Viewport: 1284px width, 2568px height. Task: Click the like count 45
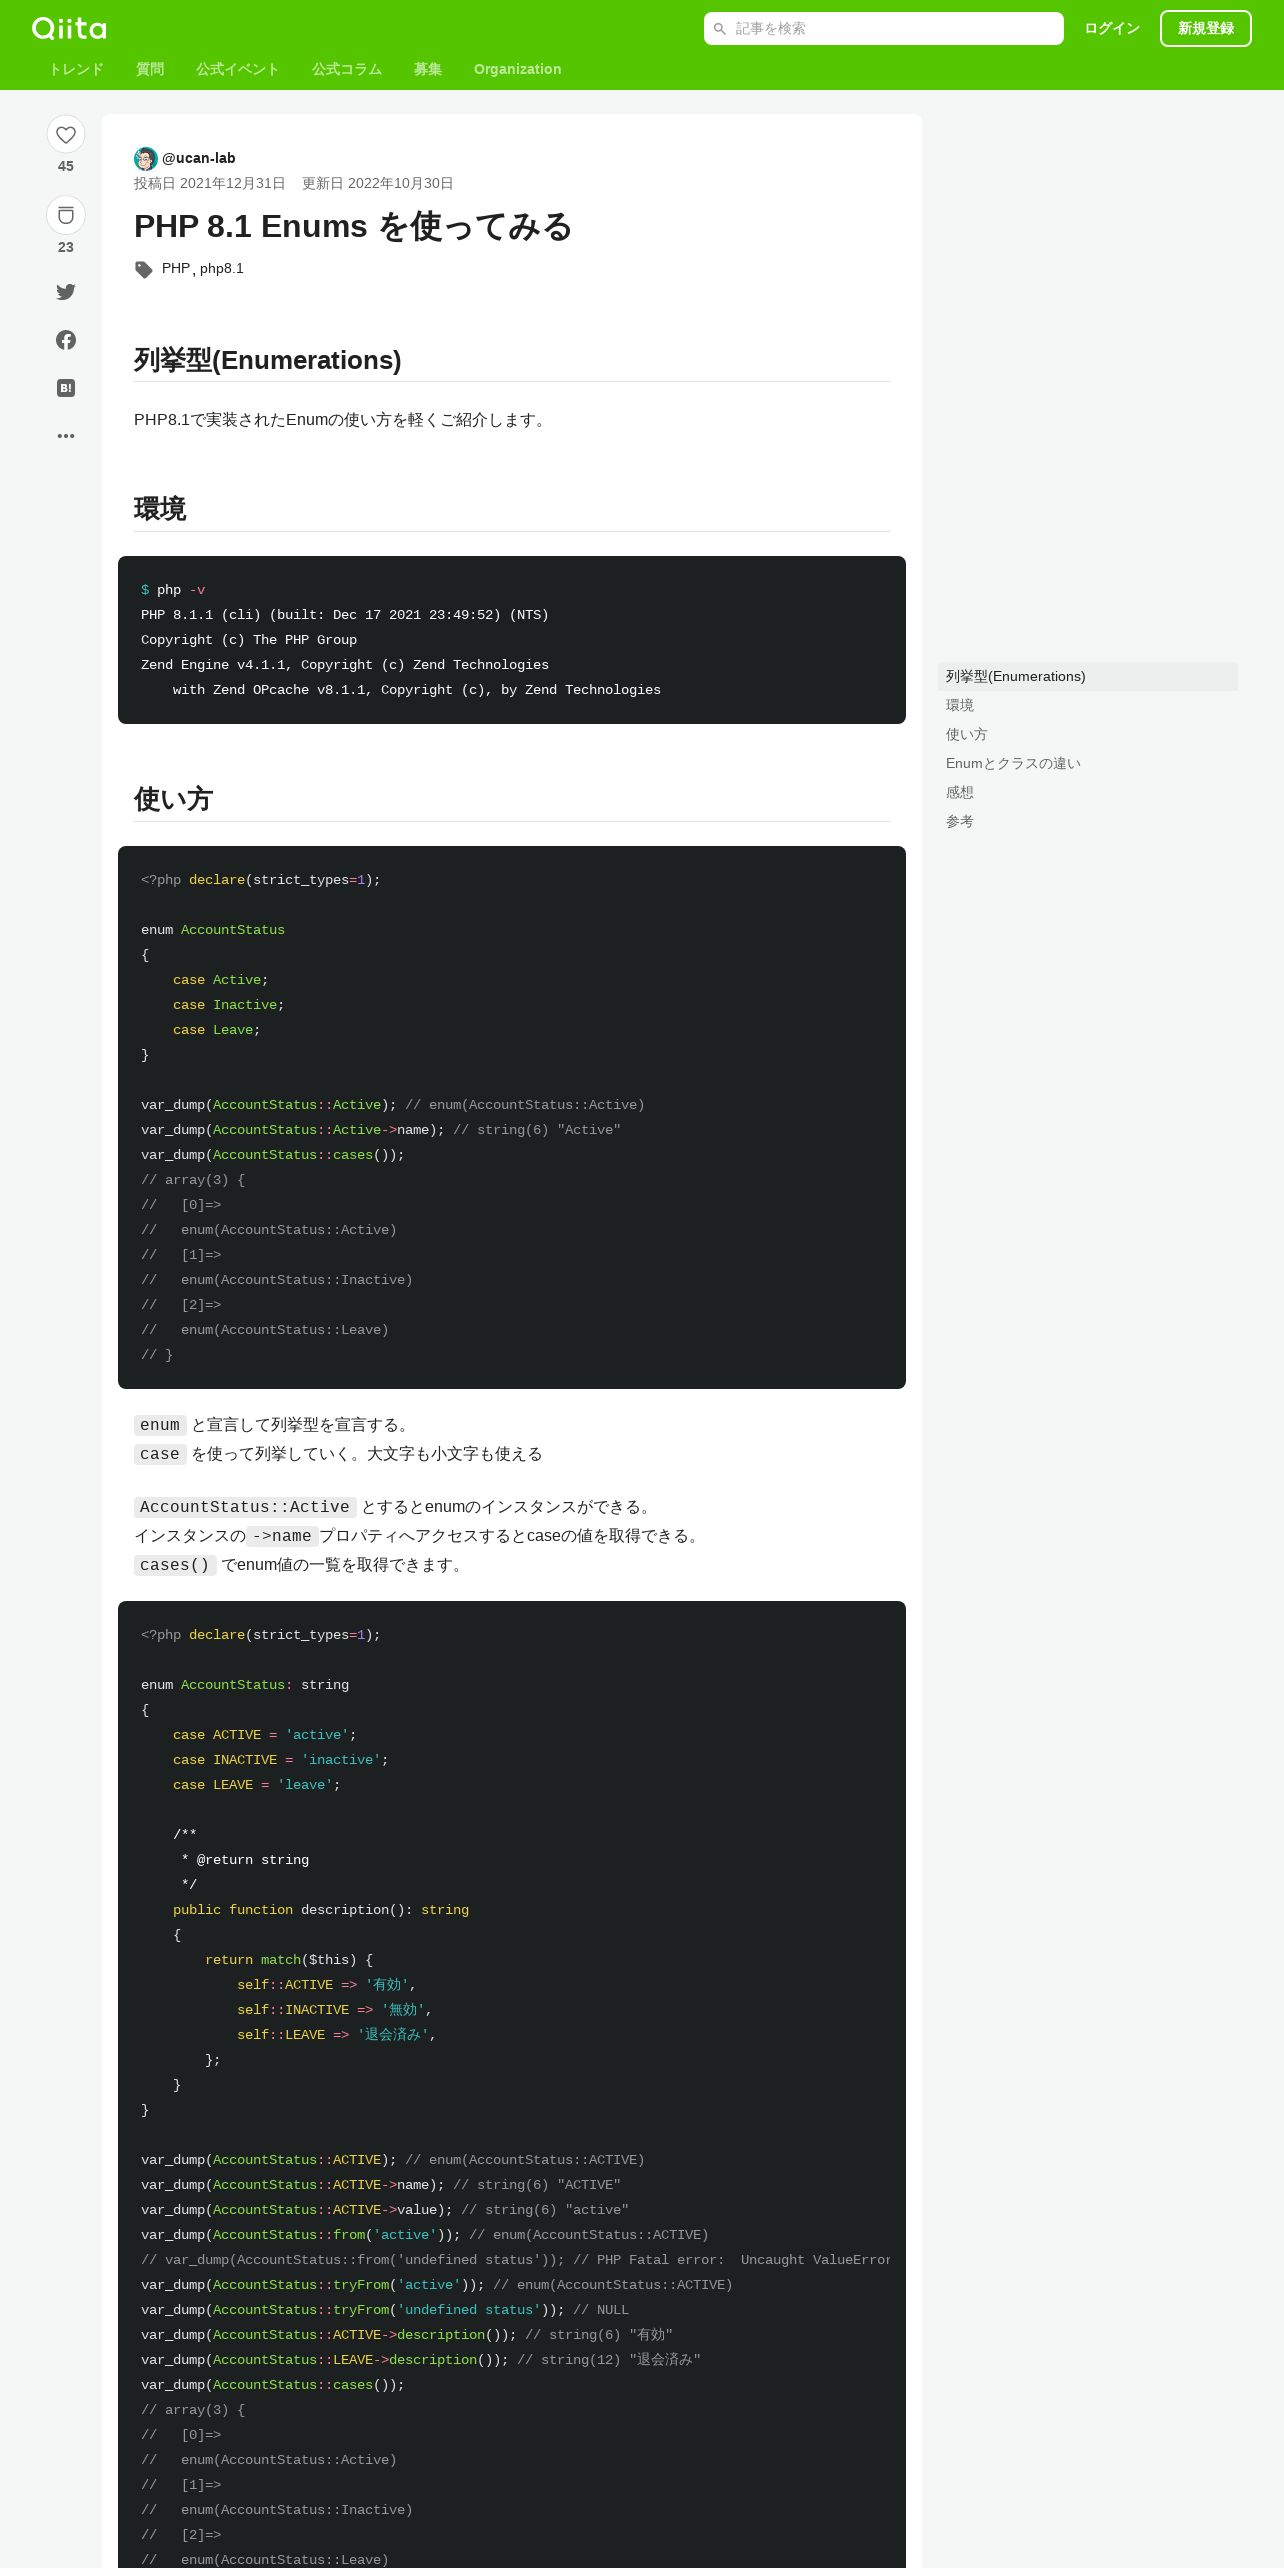pyautogui.click(x=66, y=166)
